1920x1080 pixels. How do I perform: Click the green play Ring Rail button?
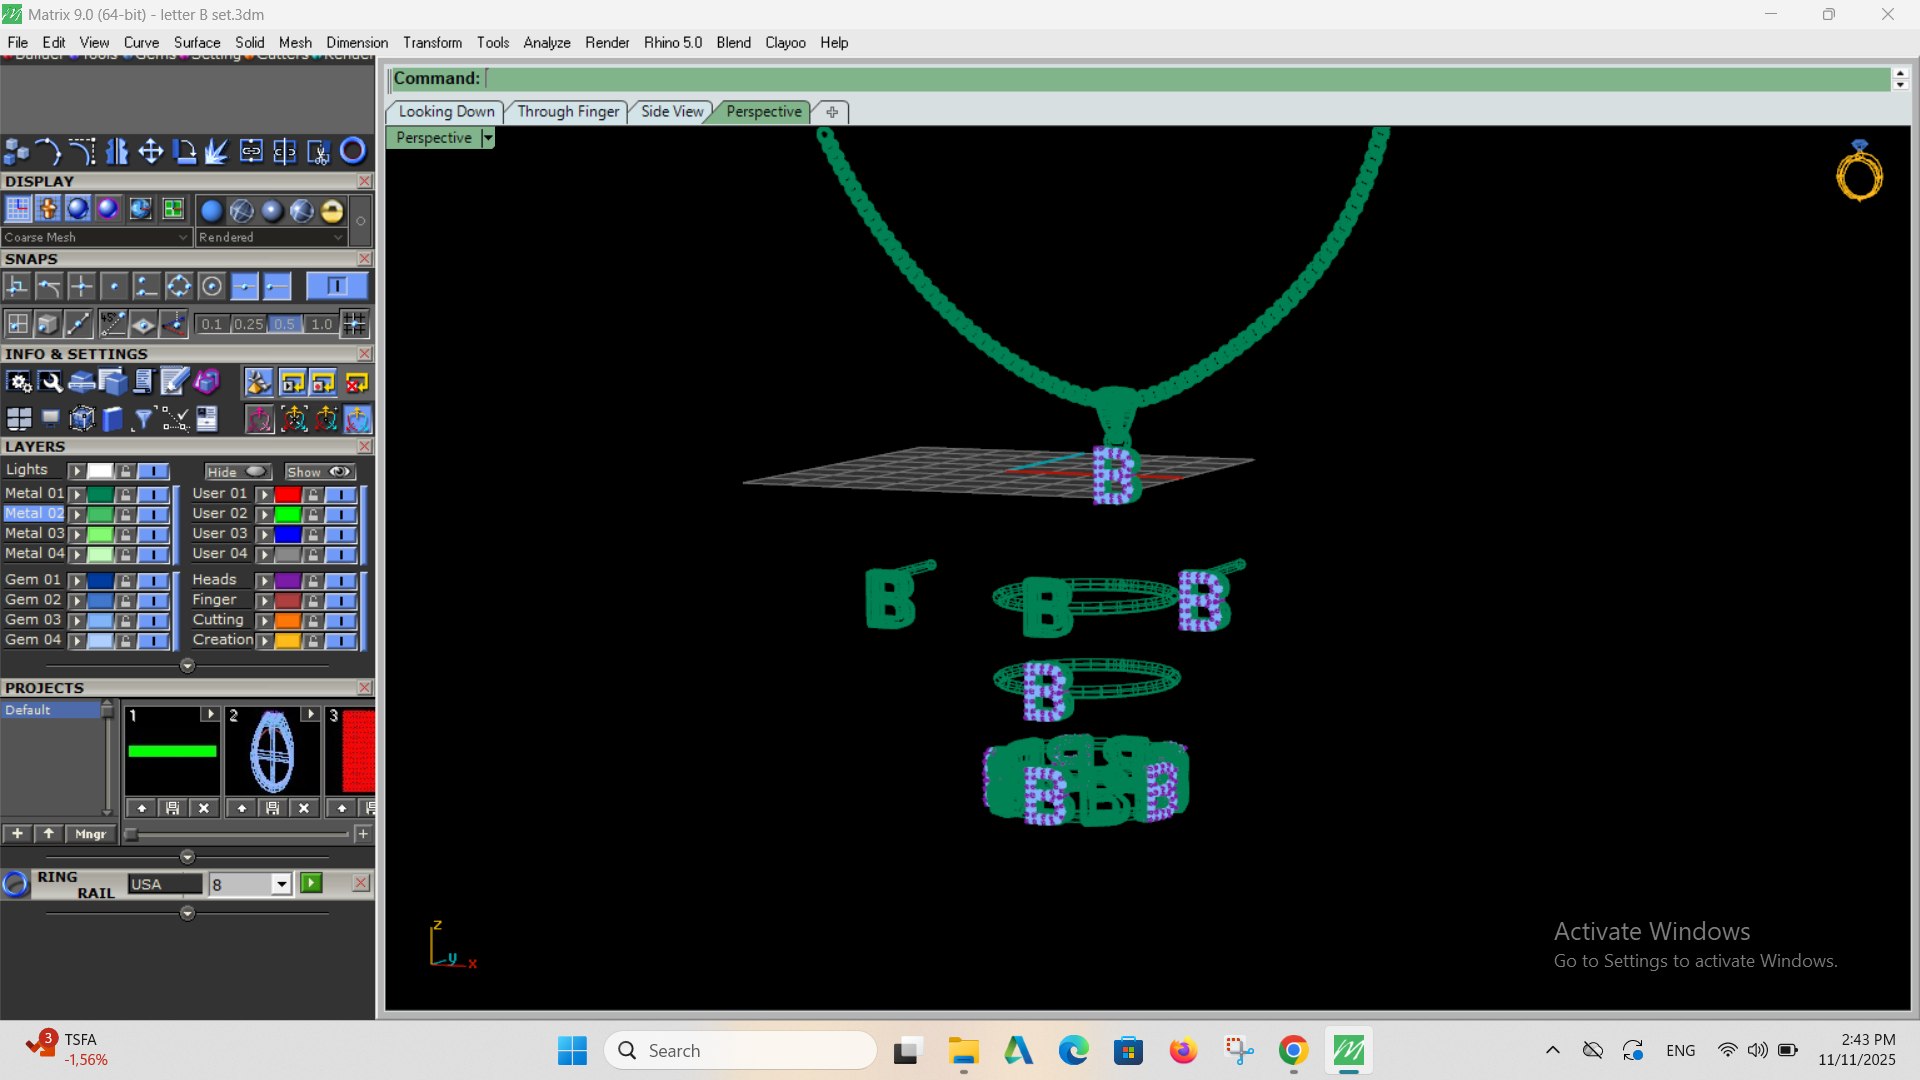[311, 883]
